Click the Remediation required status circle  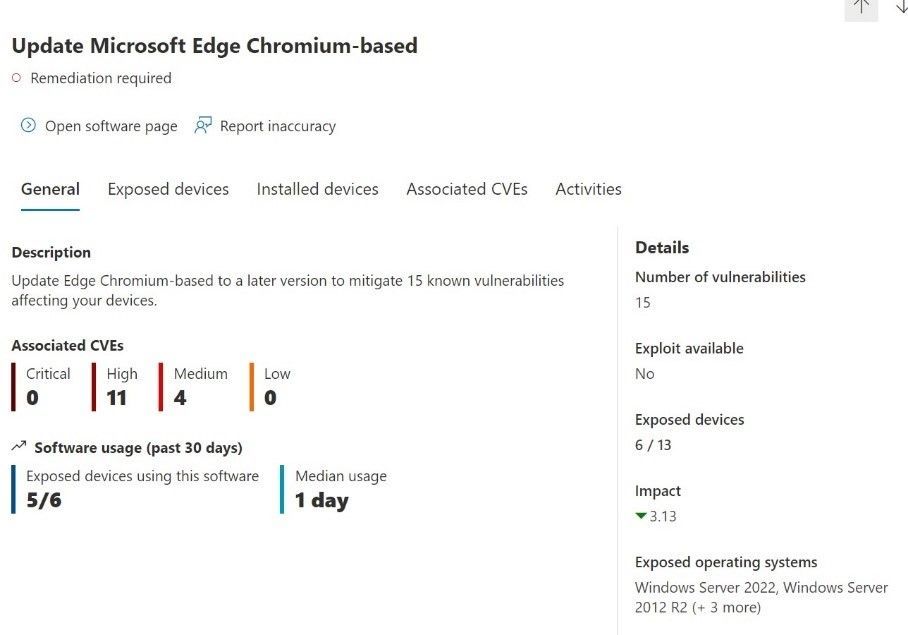point(16,78)
